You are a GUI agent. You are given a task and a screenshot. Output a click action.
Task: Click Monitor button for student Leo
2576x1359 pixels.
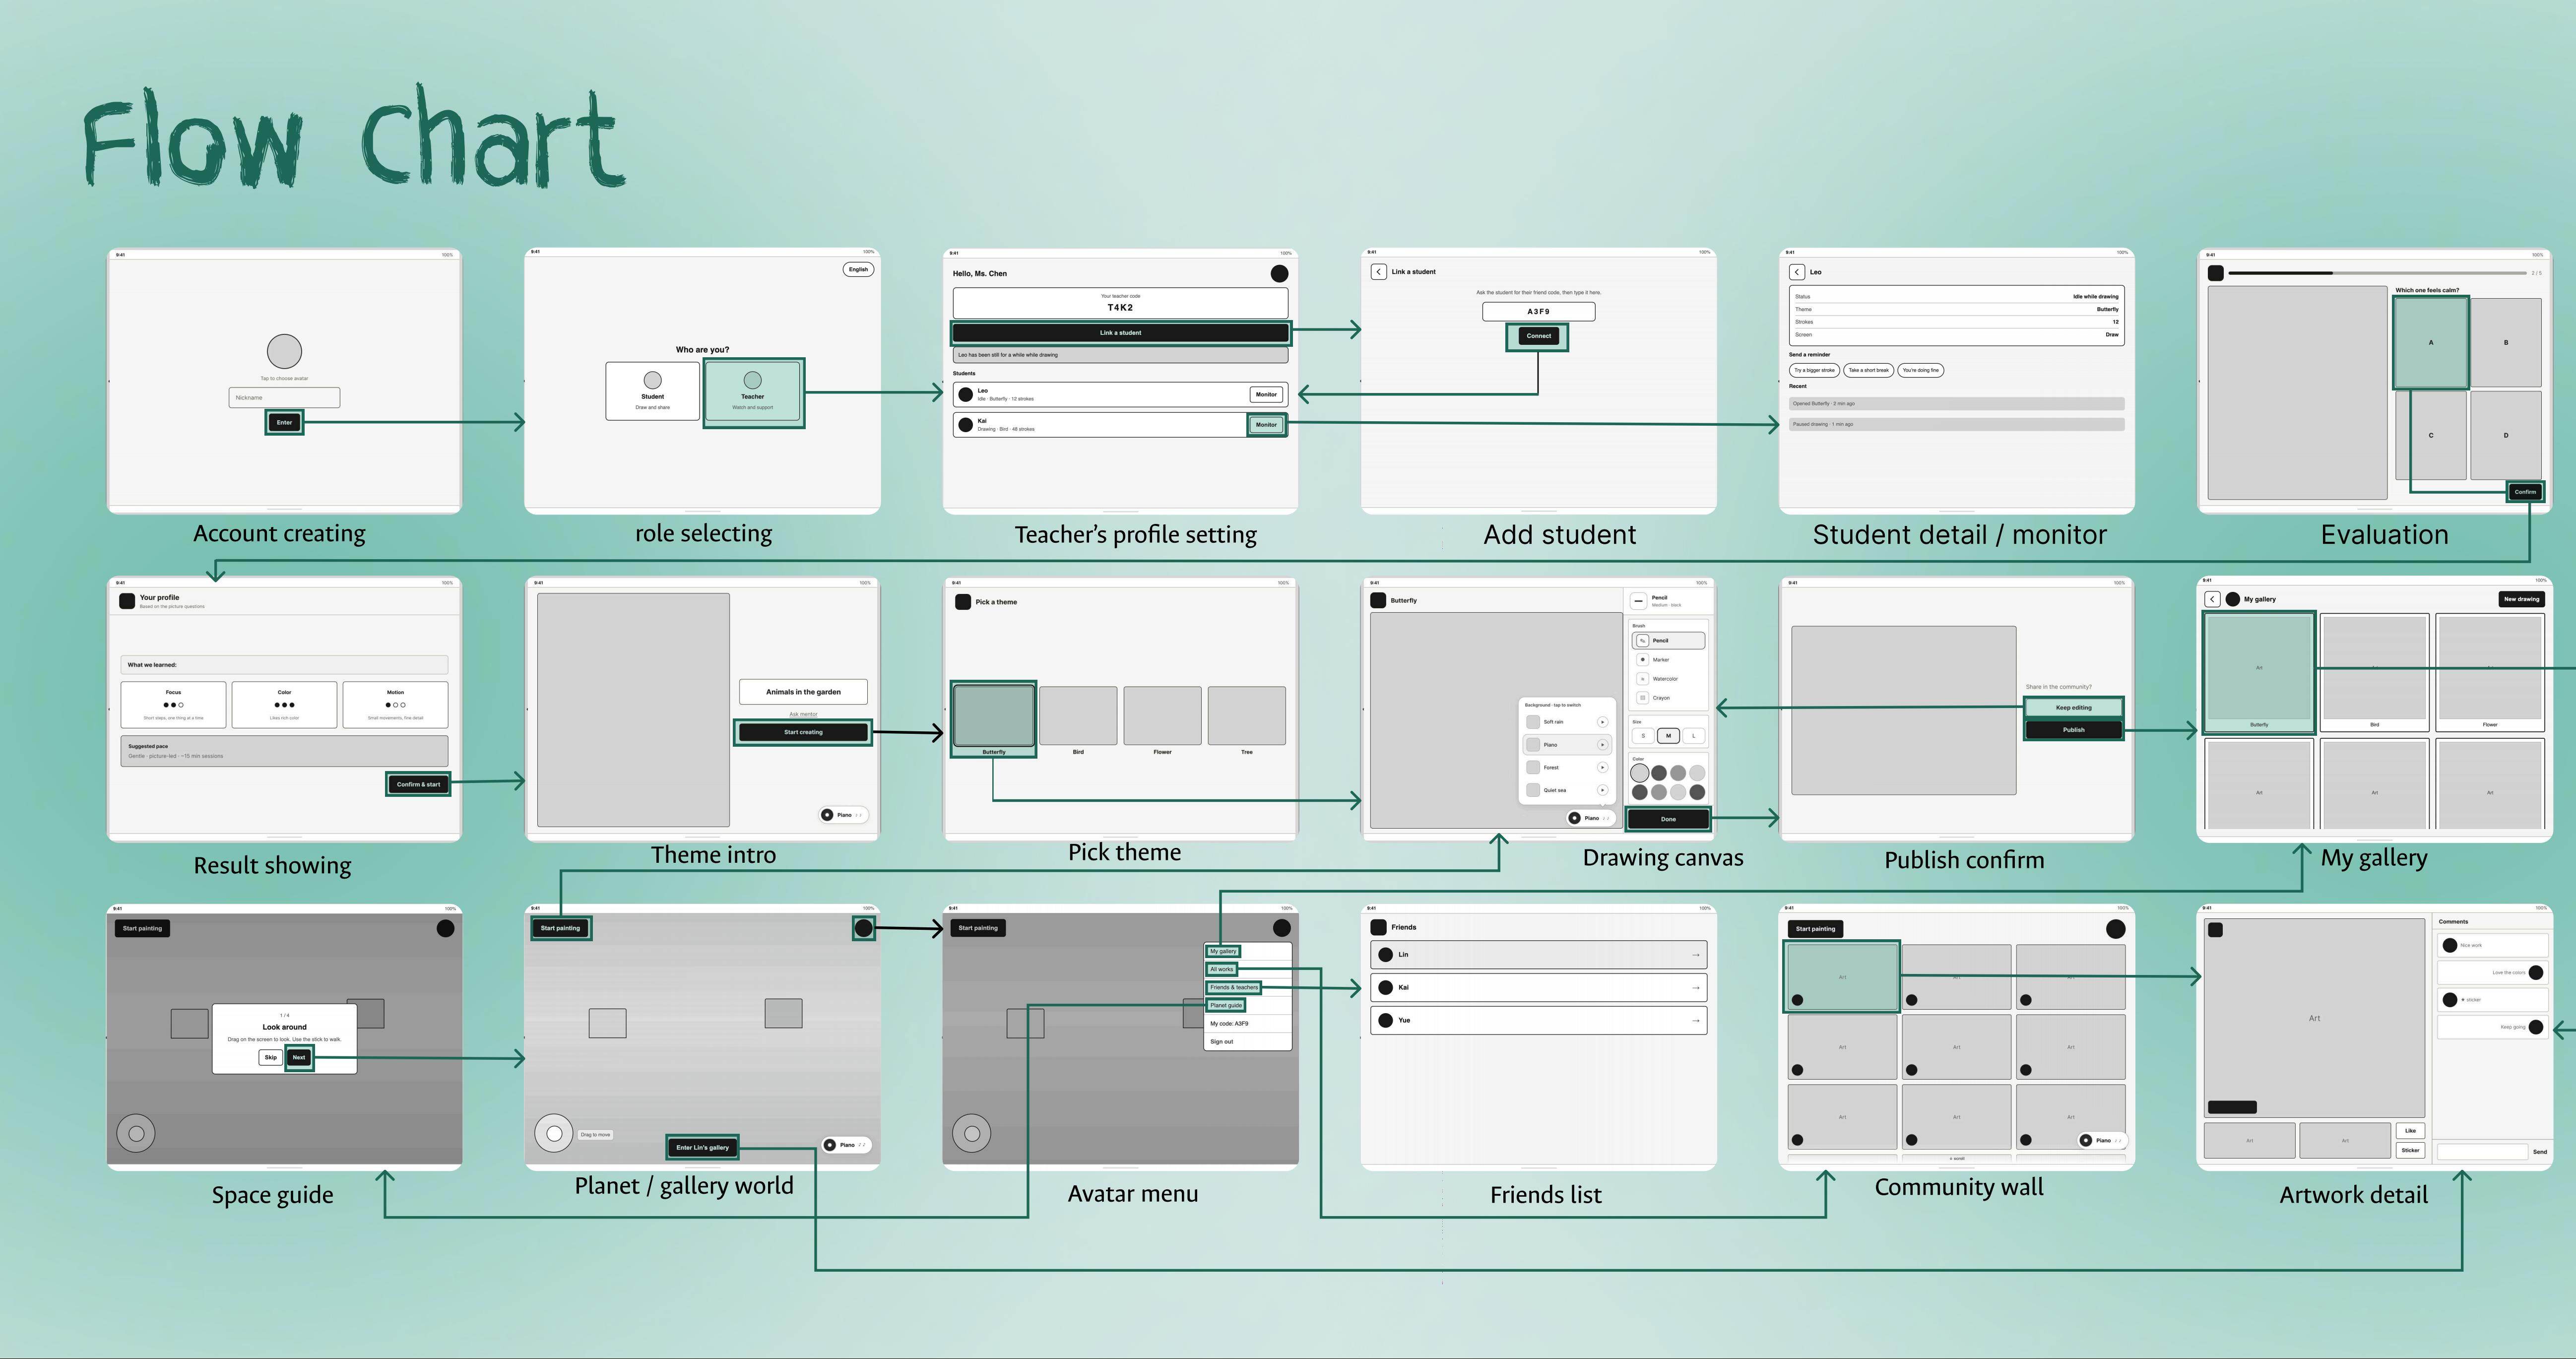(x=1266, y=394)
